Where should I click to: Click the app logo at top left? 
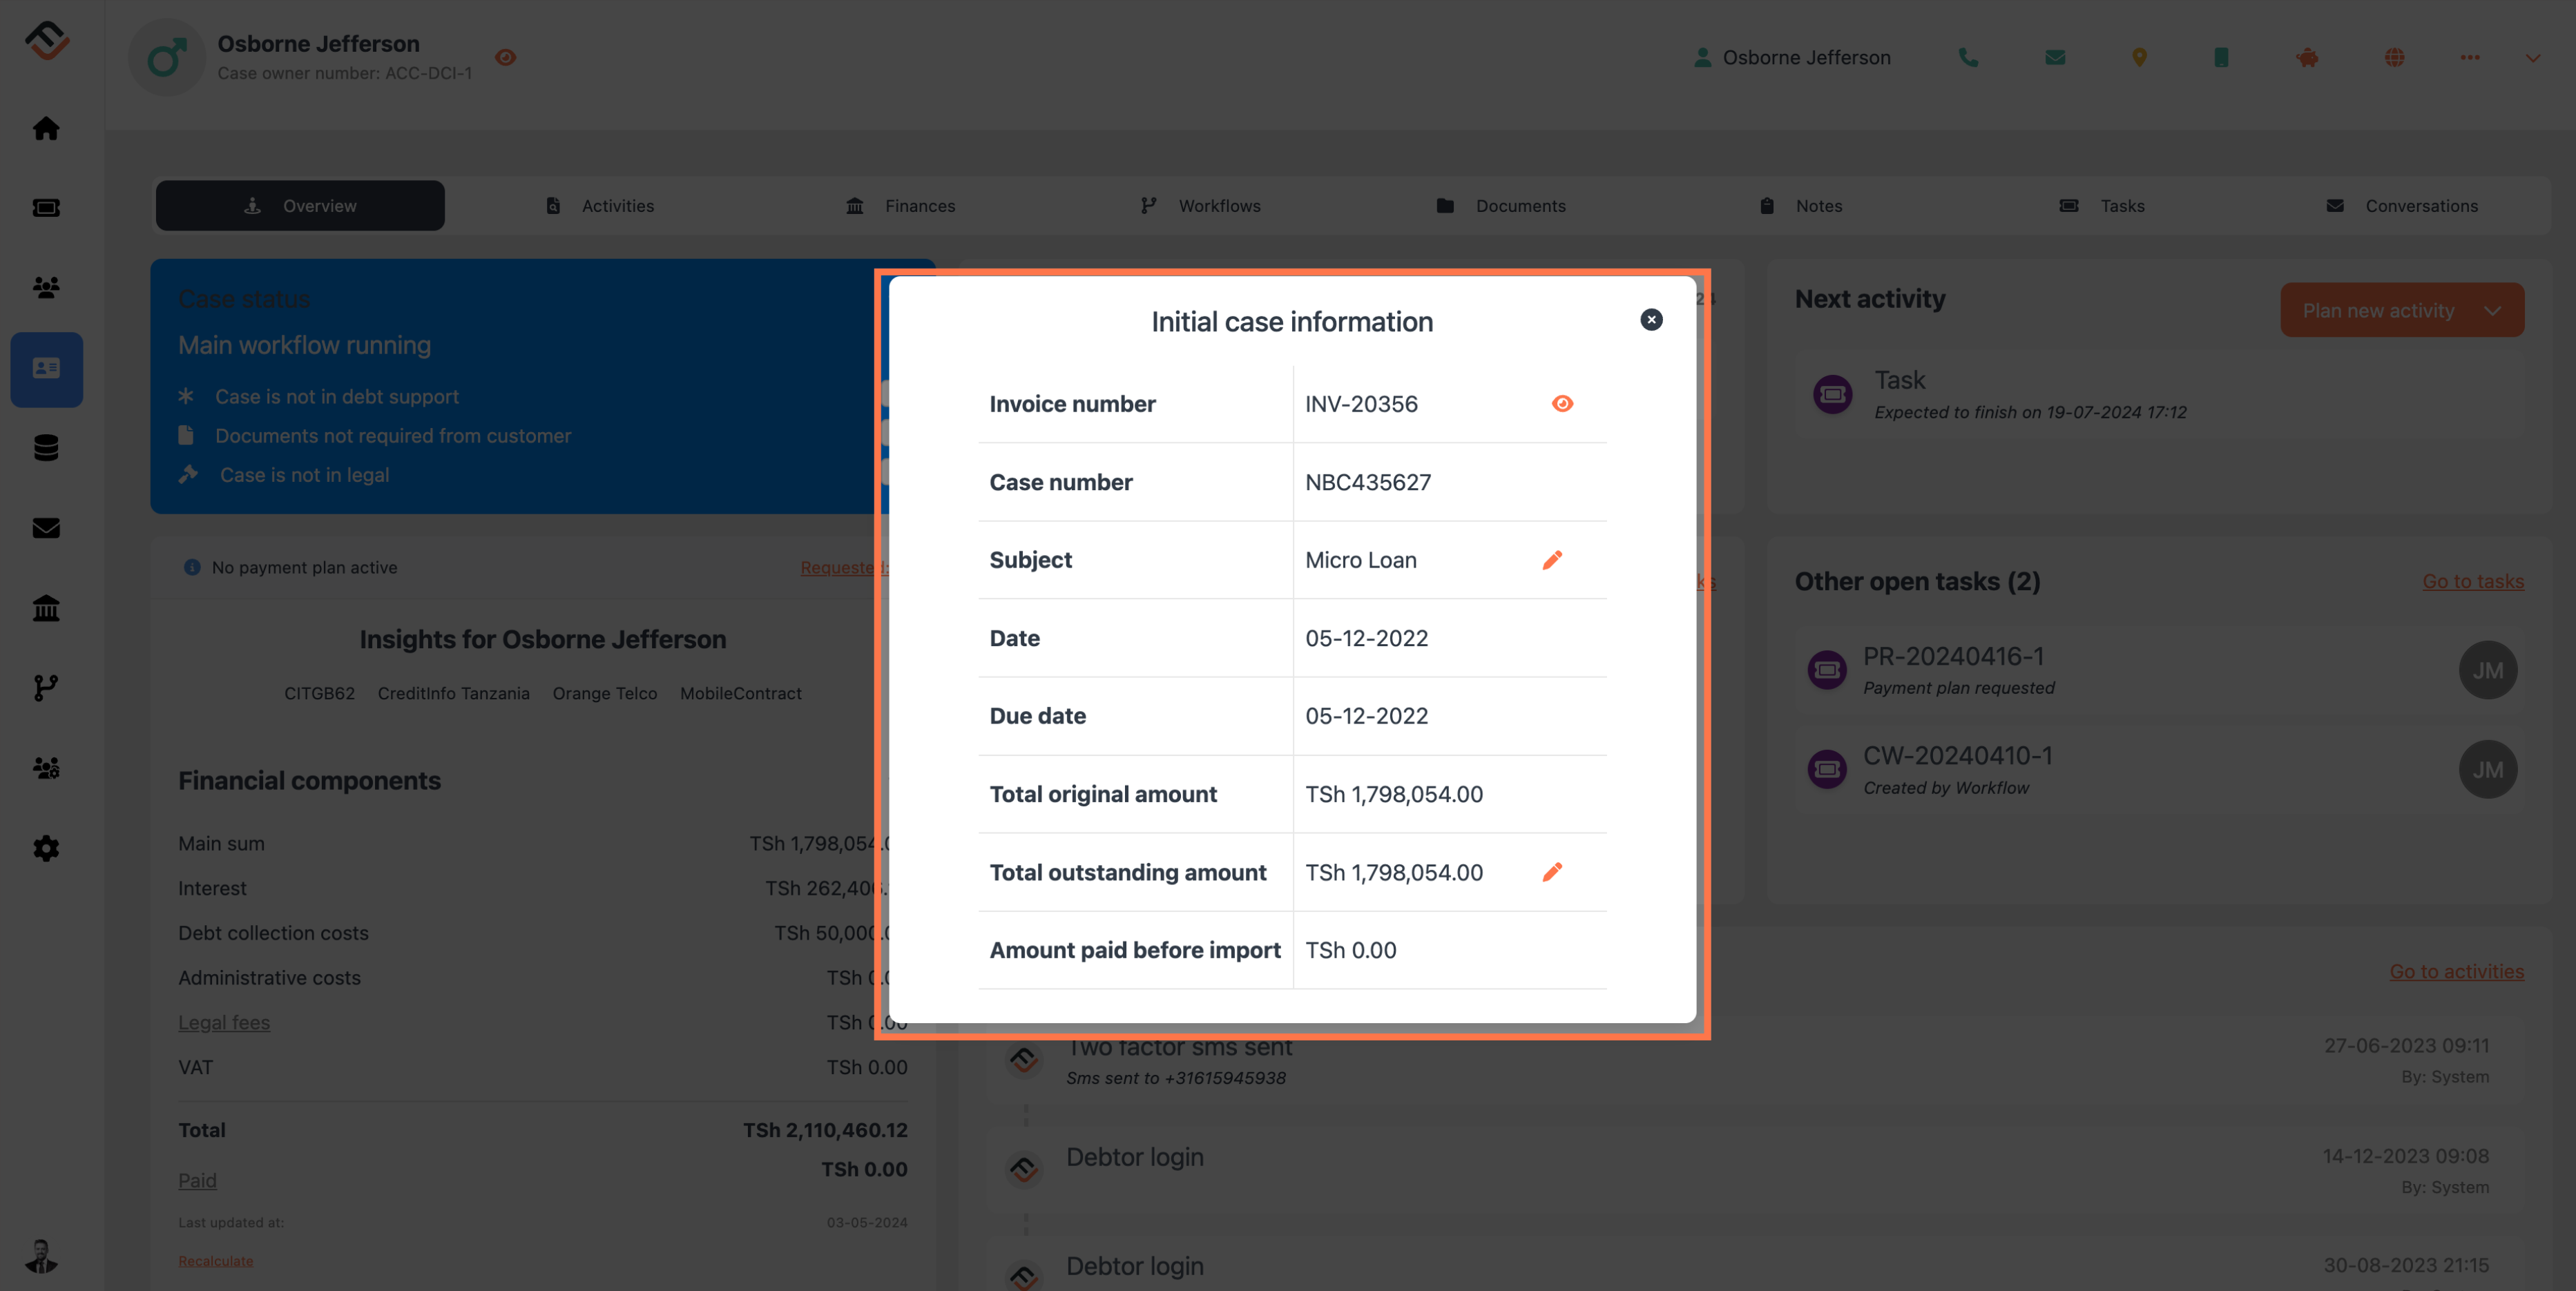(46, 41)
